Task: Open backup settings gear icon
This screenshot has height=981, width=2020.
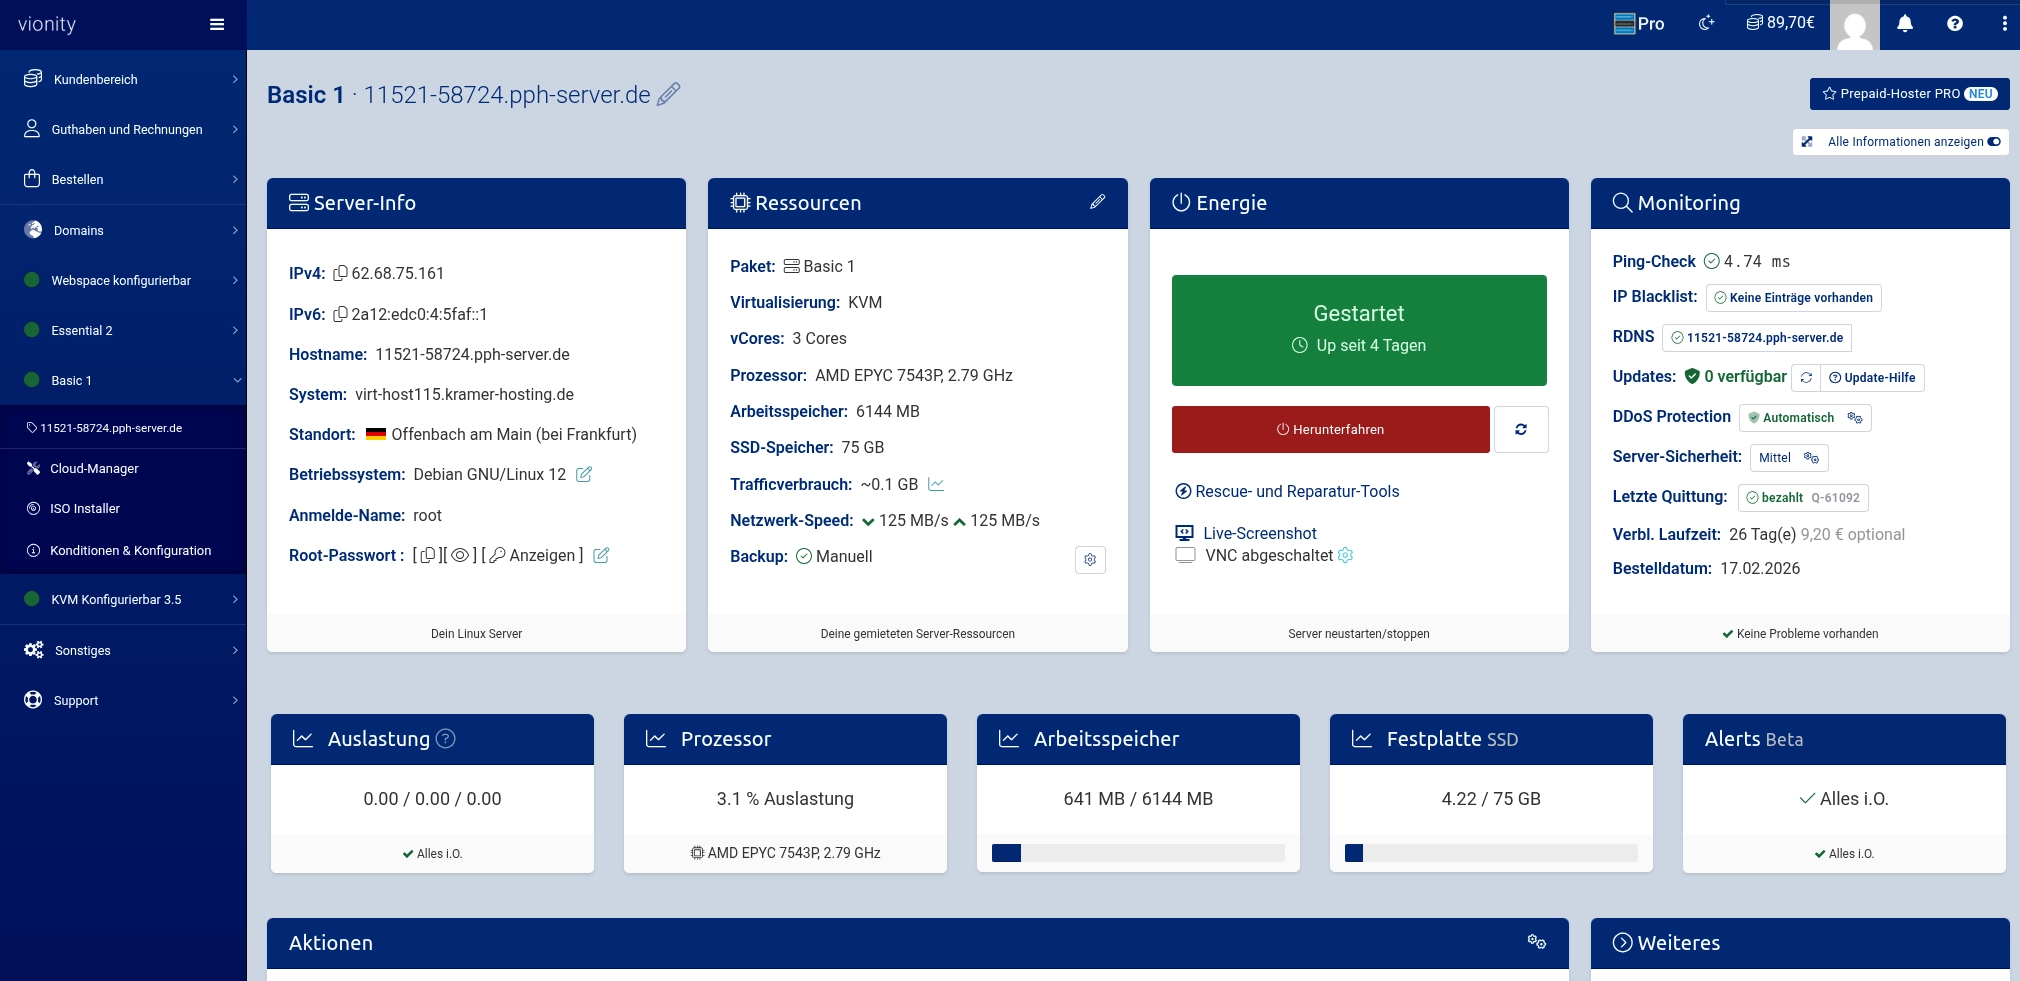Action: (x=1090, y=560)
